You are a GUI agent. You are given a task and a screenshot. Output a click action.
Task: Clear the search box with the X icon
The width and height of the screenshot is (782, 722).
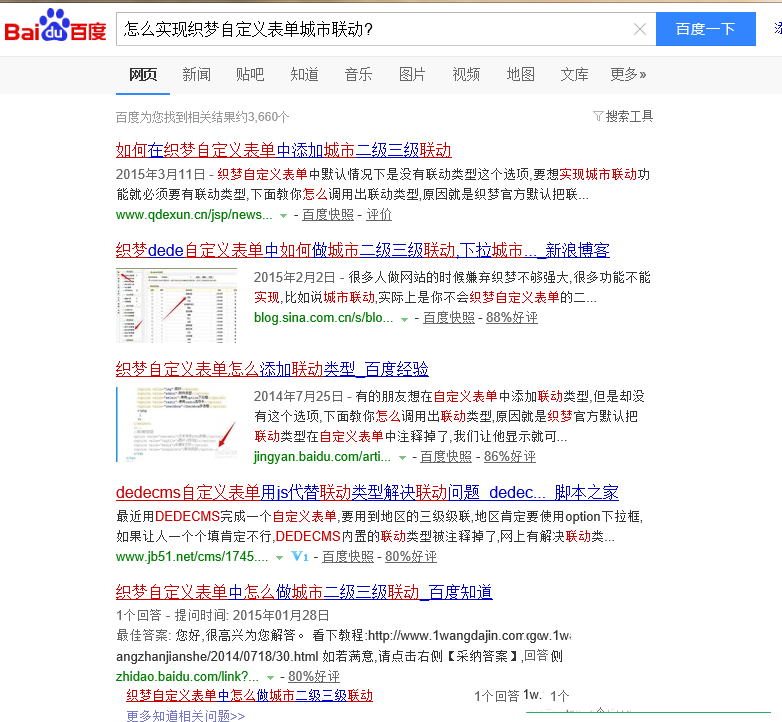tap(640, 29)
